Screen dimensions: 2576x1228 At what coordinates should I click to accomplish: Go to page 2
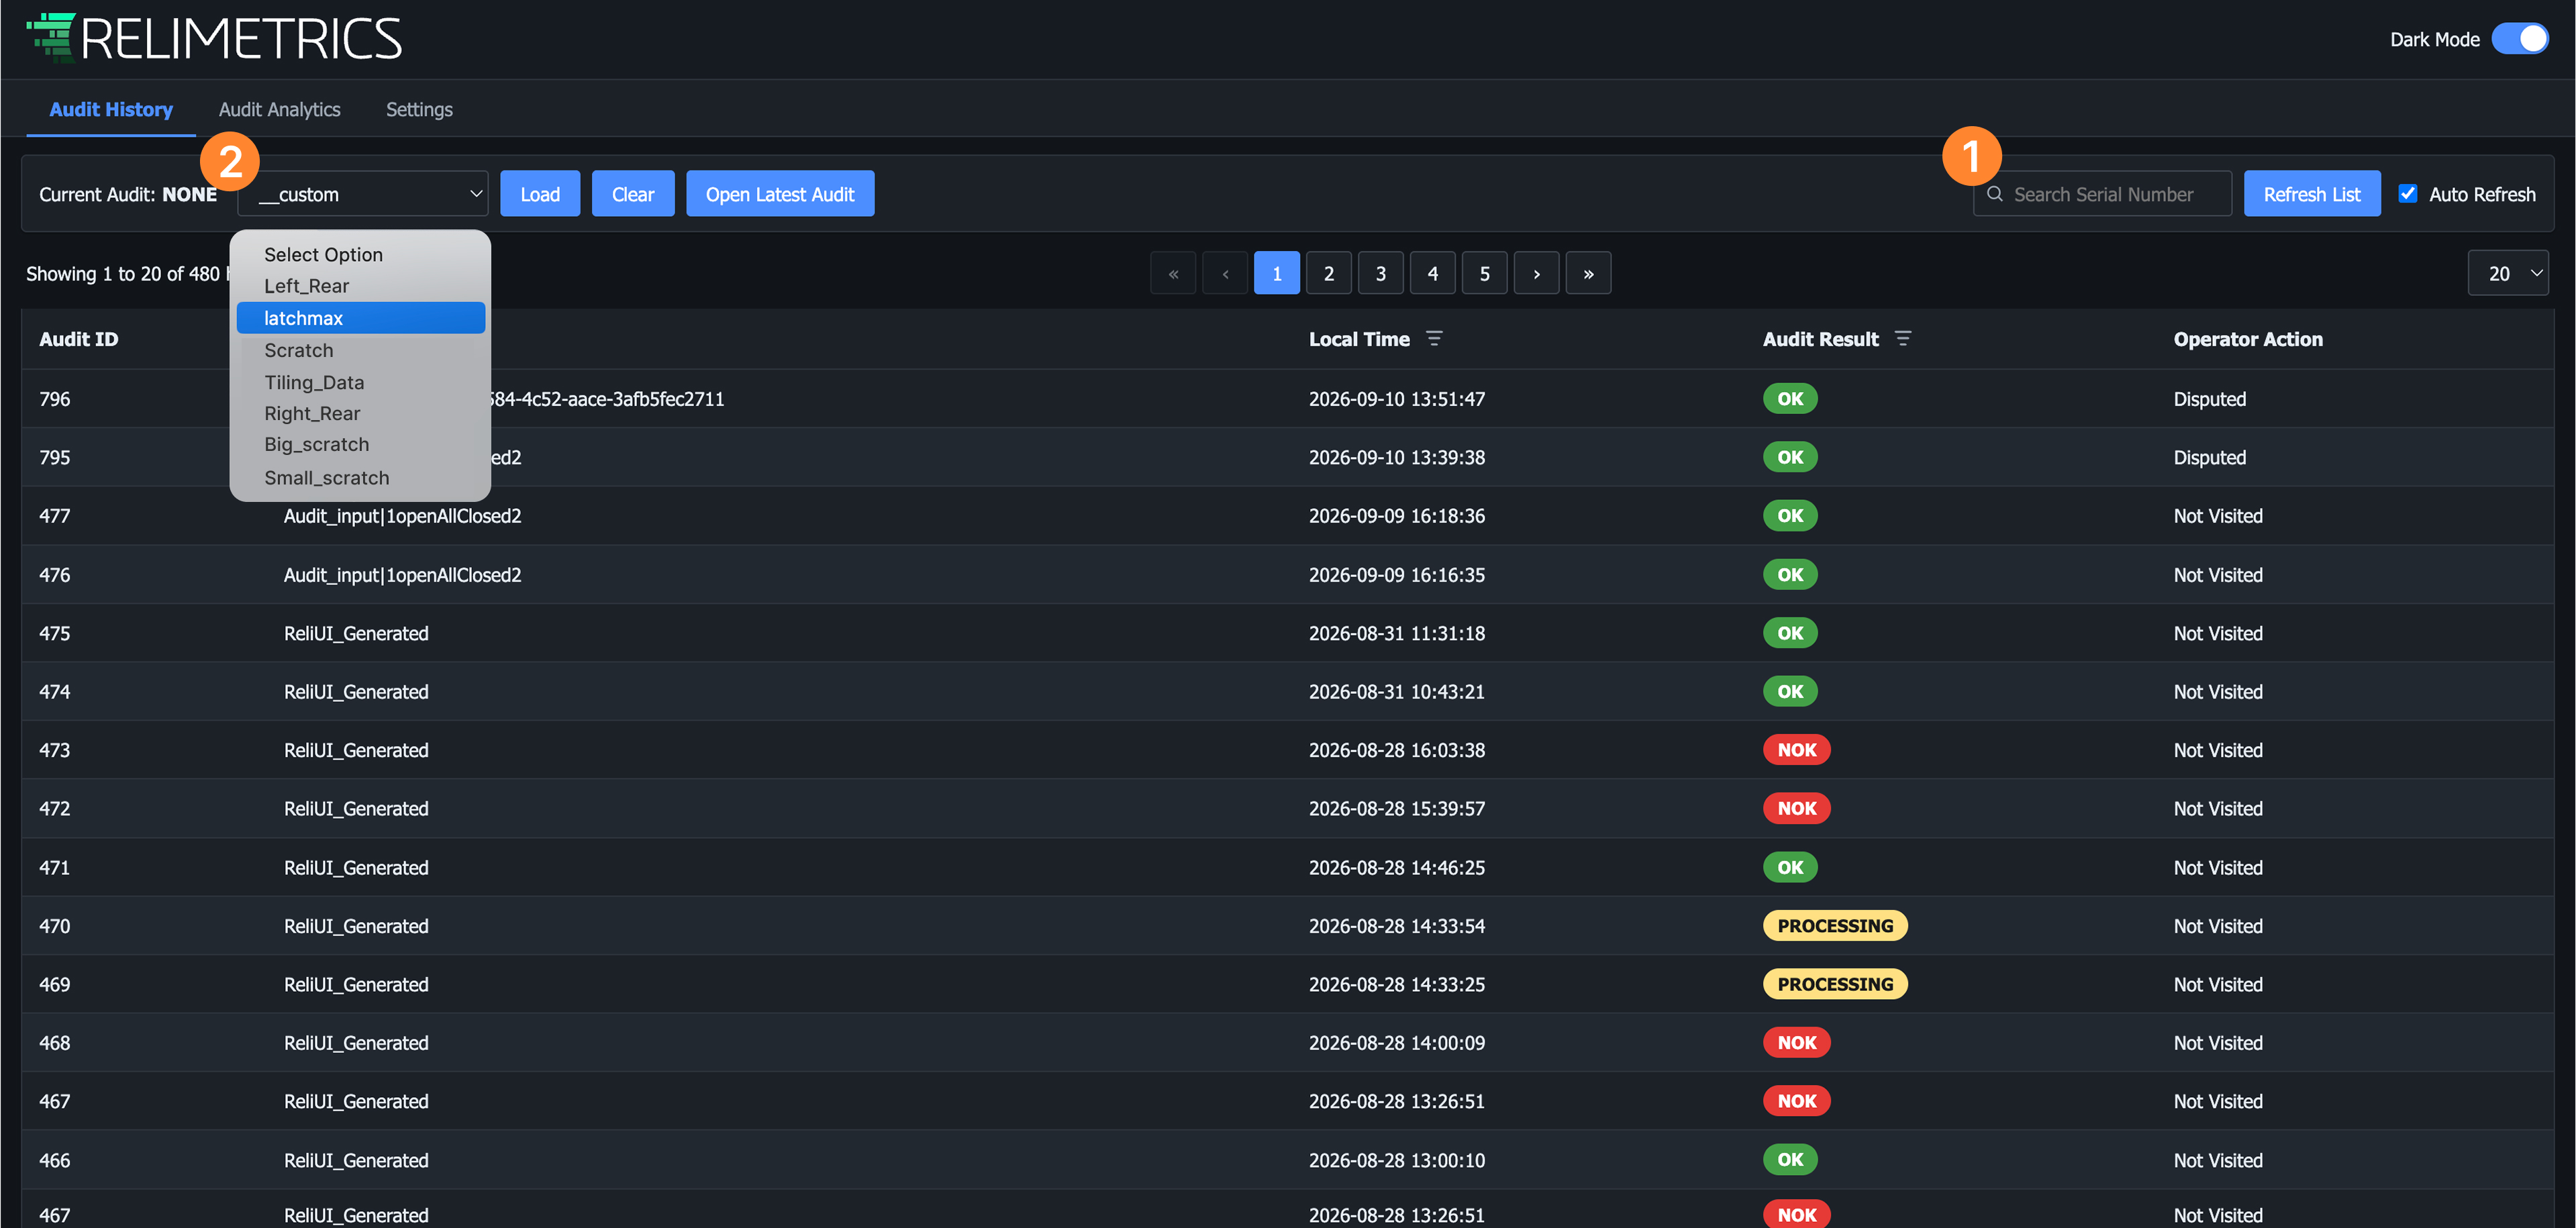[1329, 273]
